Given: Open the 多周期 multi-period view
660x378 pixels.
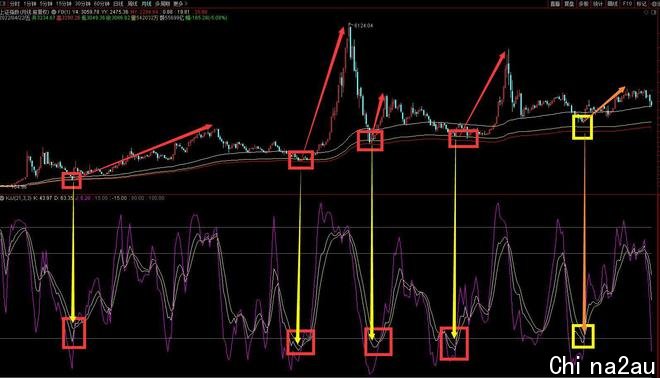Looking at the screenshot, I should click(x=162, y=3).
